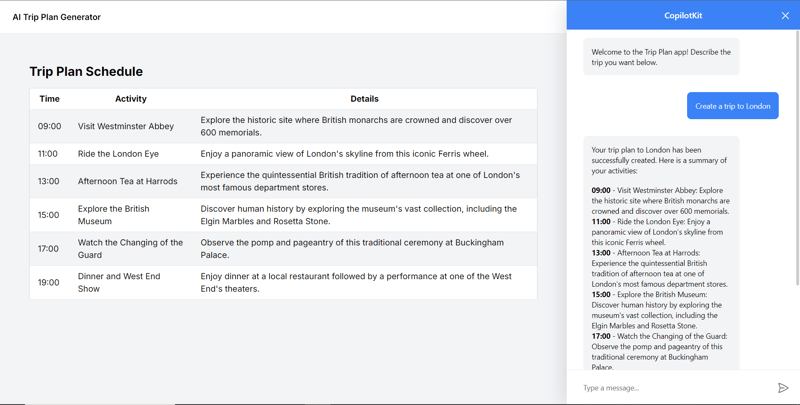Image resolution: width=800 pixels, height=405 pixels.
Task: Click the Elgin Marbles details text in table
Action: point(359,215)
